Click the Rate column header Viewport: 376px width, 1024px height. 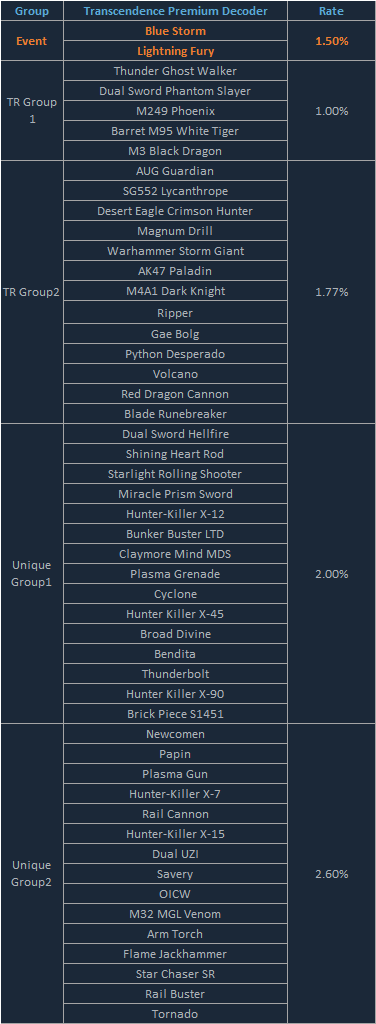tap(332, 11)
